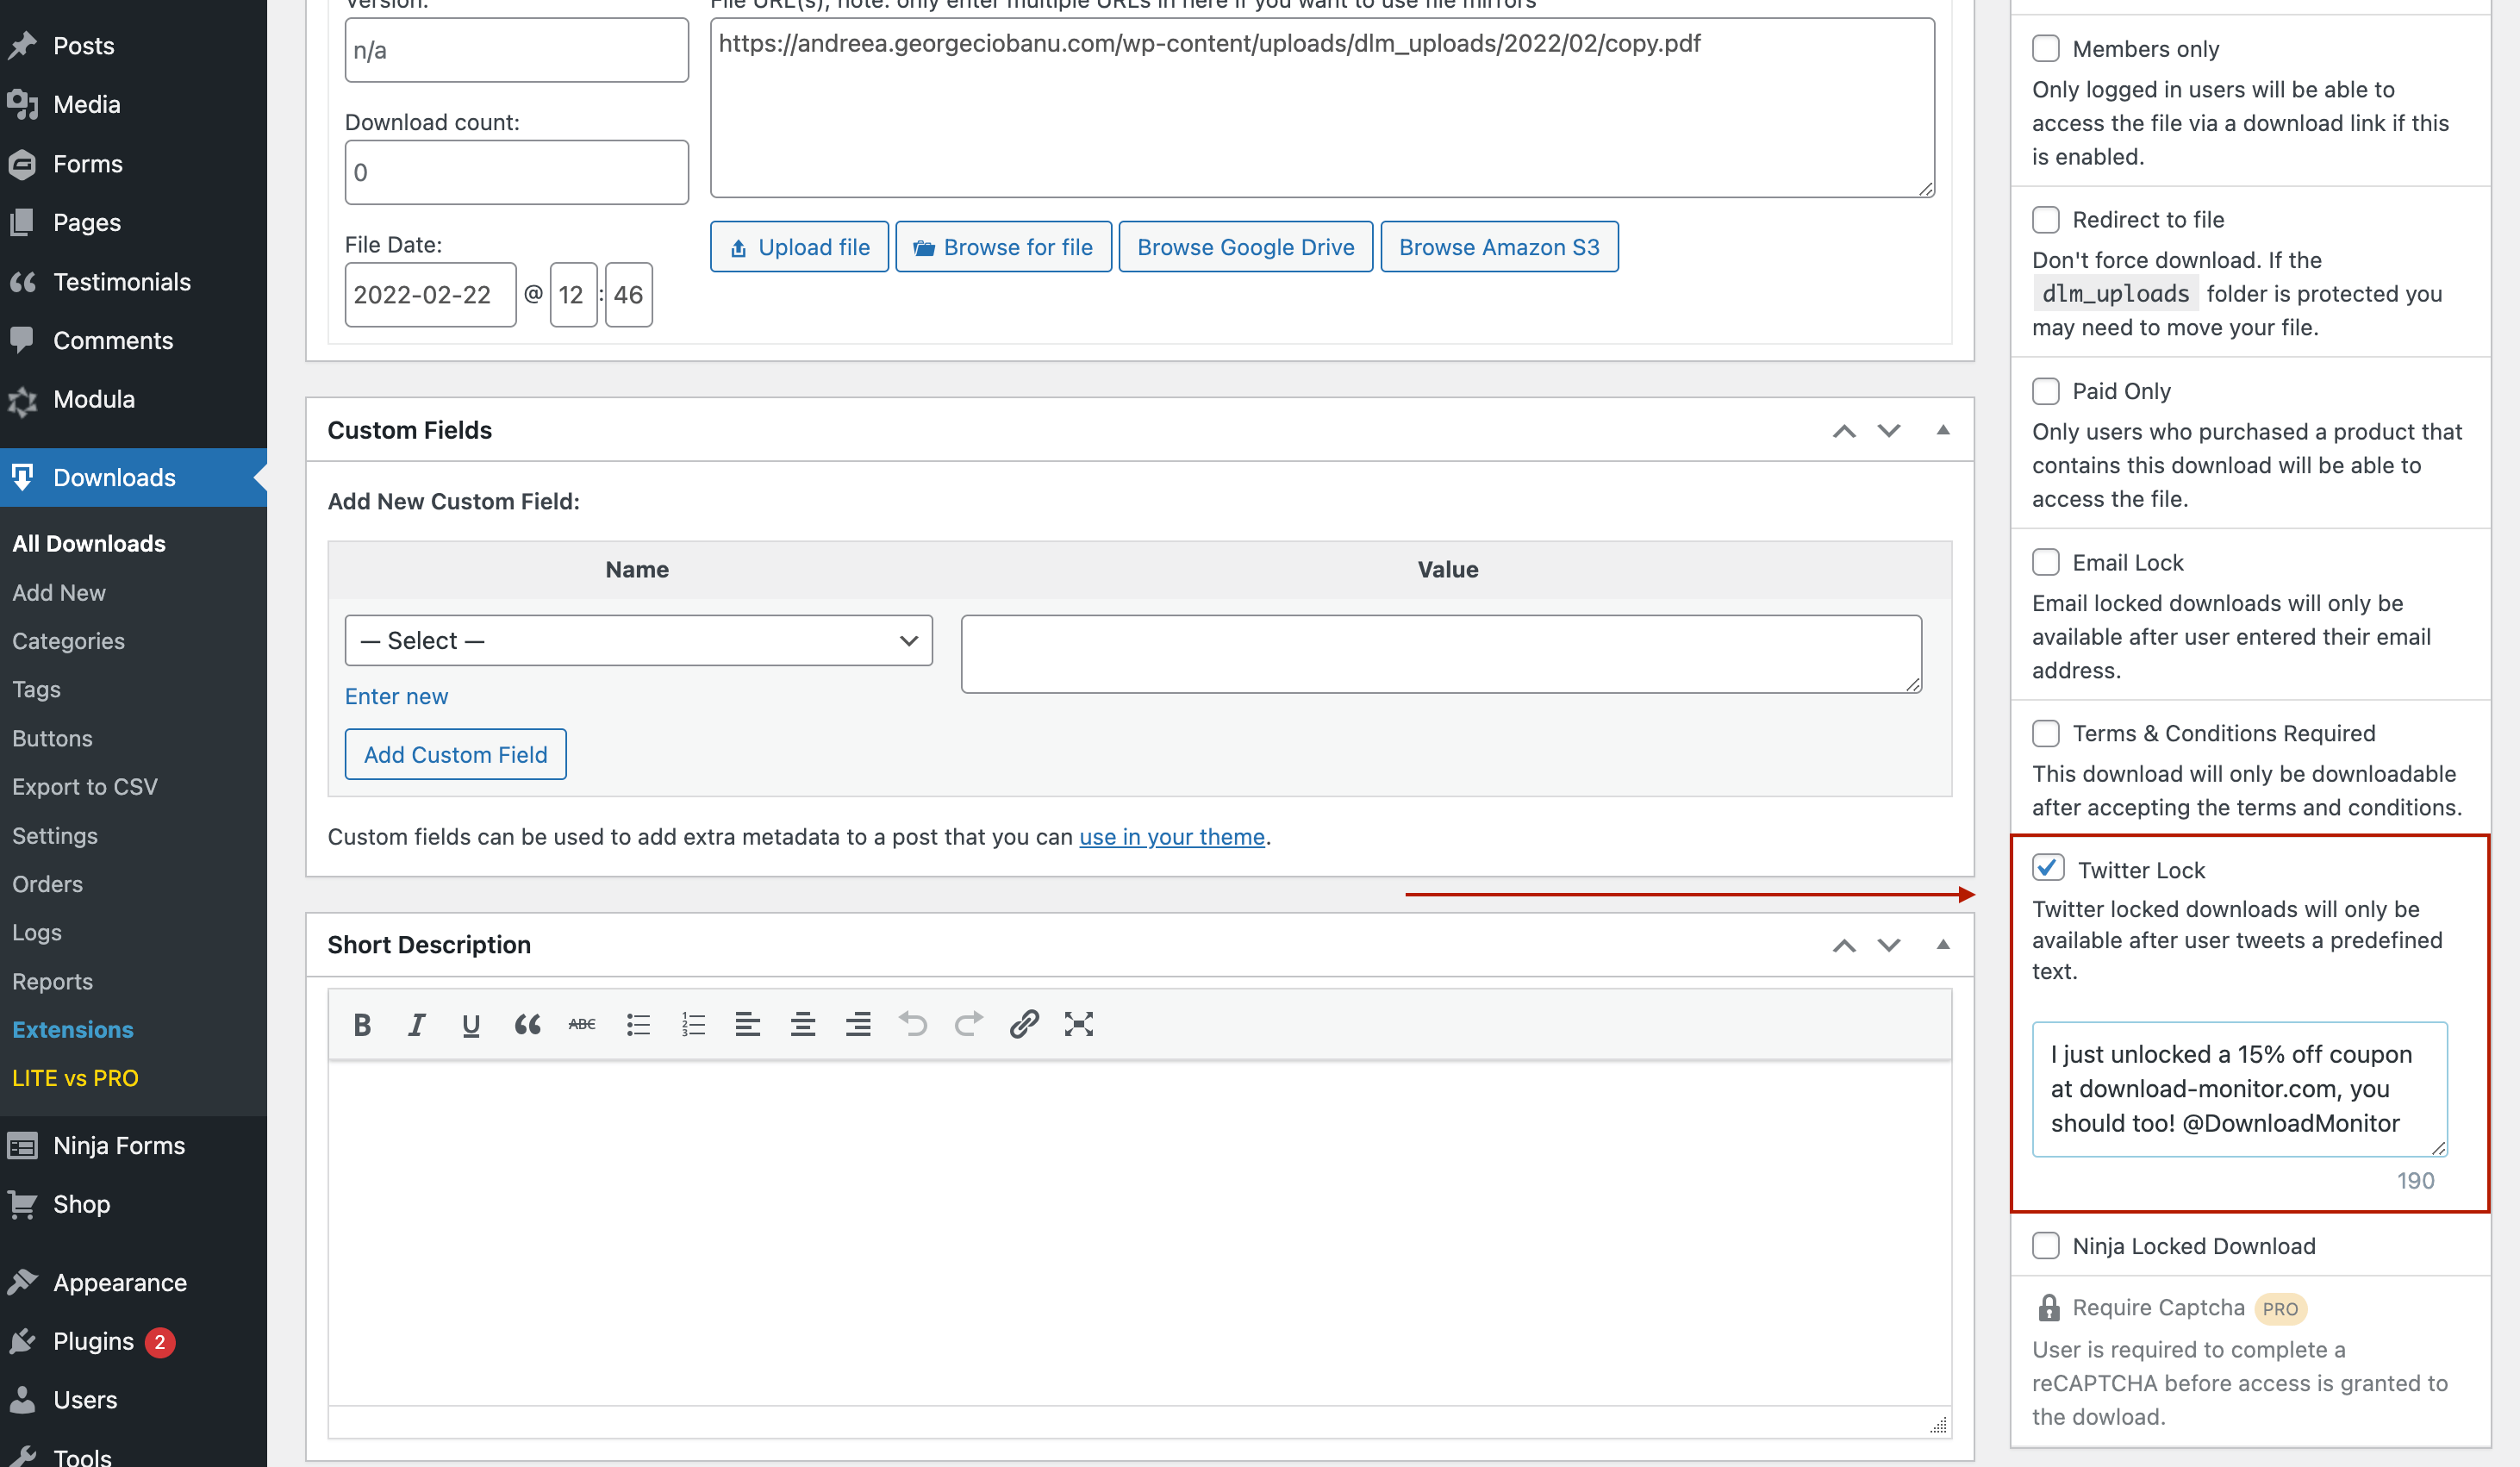The width and height of the screenshot is (2520, 1467).
Task: Click the Media icon in sidebar
Action: coord(22,104)
